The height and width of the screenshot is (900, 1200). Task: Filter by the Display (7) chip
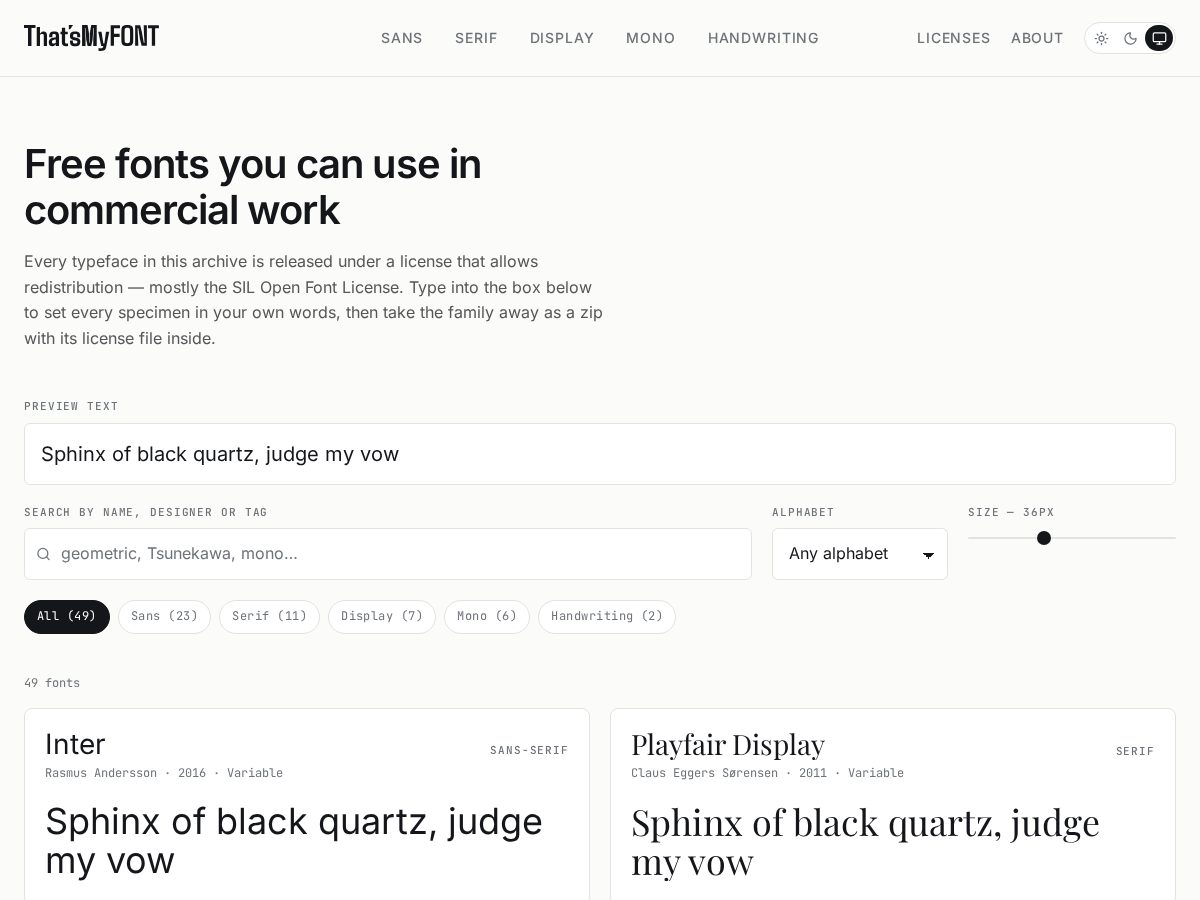coord(382,616)
